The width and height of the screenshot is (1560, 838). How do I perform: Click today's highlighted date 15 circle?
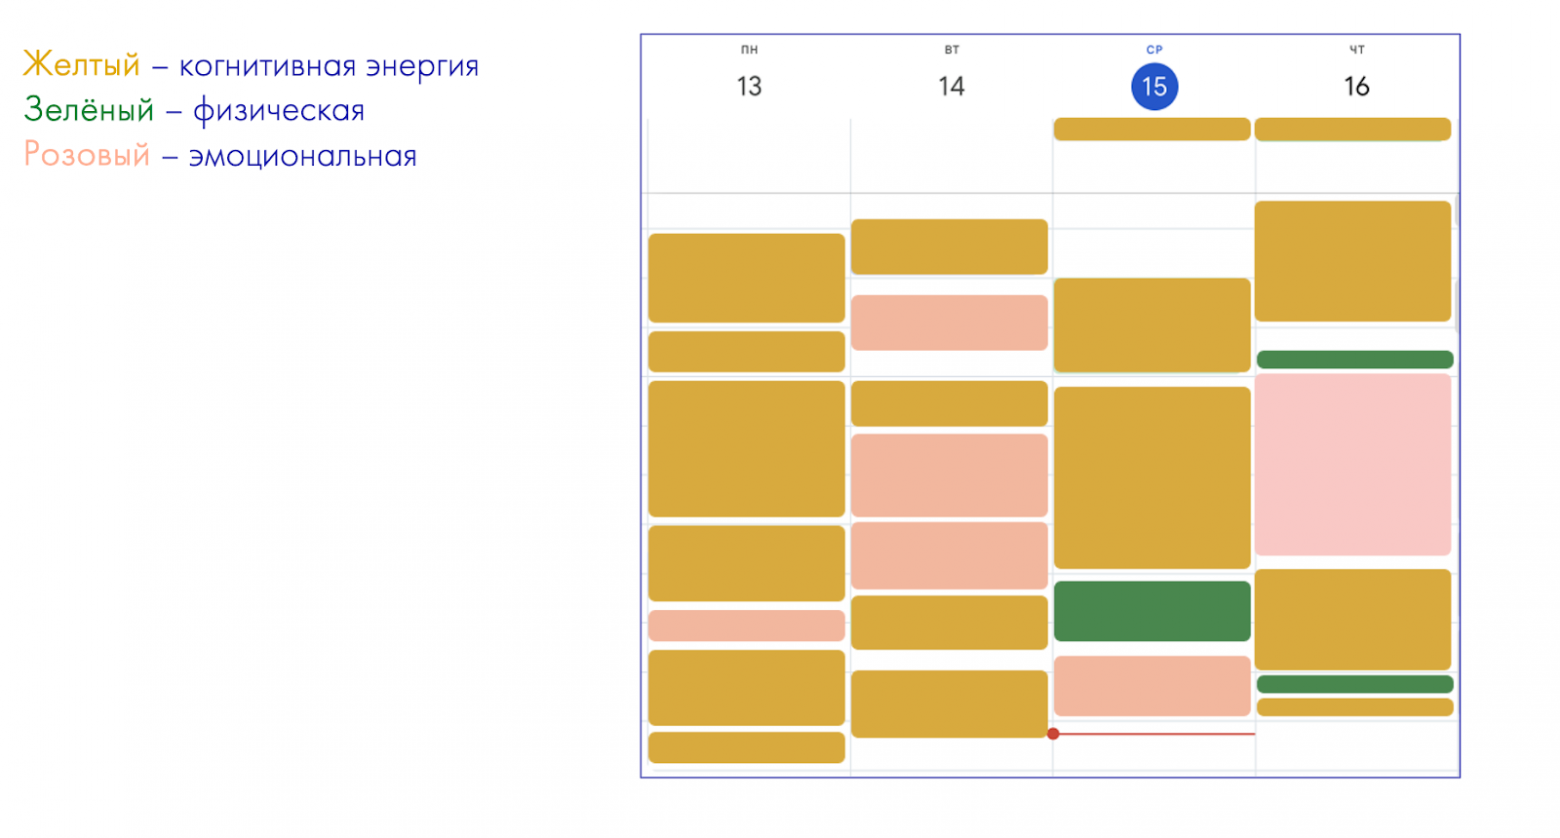click(1154, 87)
